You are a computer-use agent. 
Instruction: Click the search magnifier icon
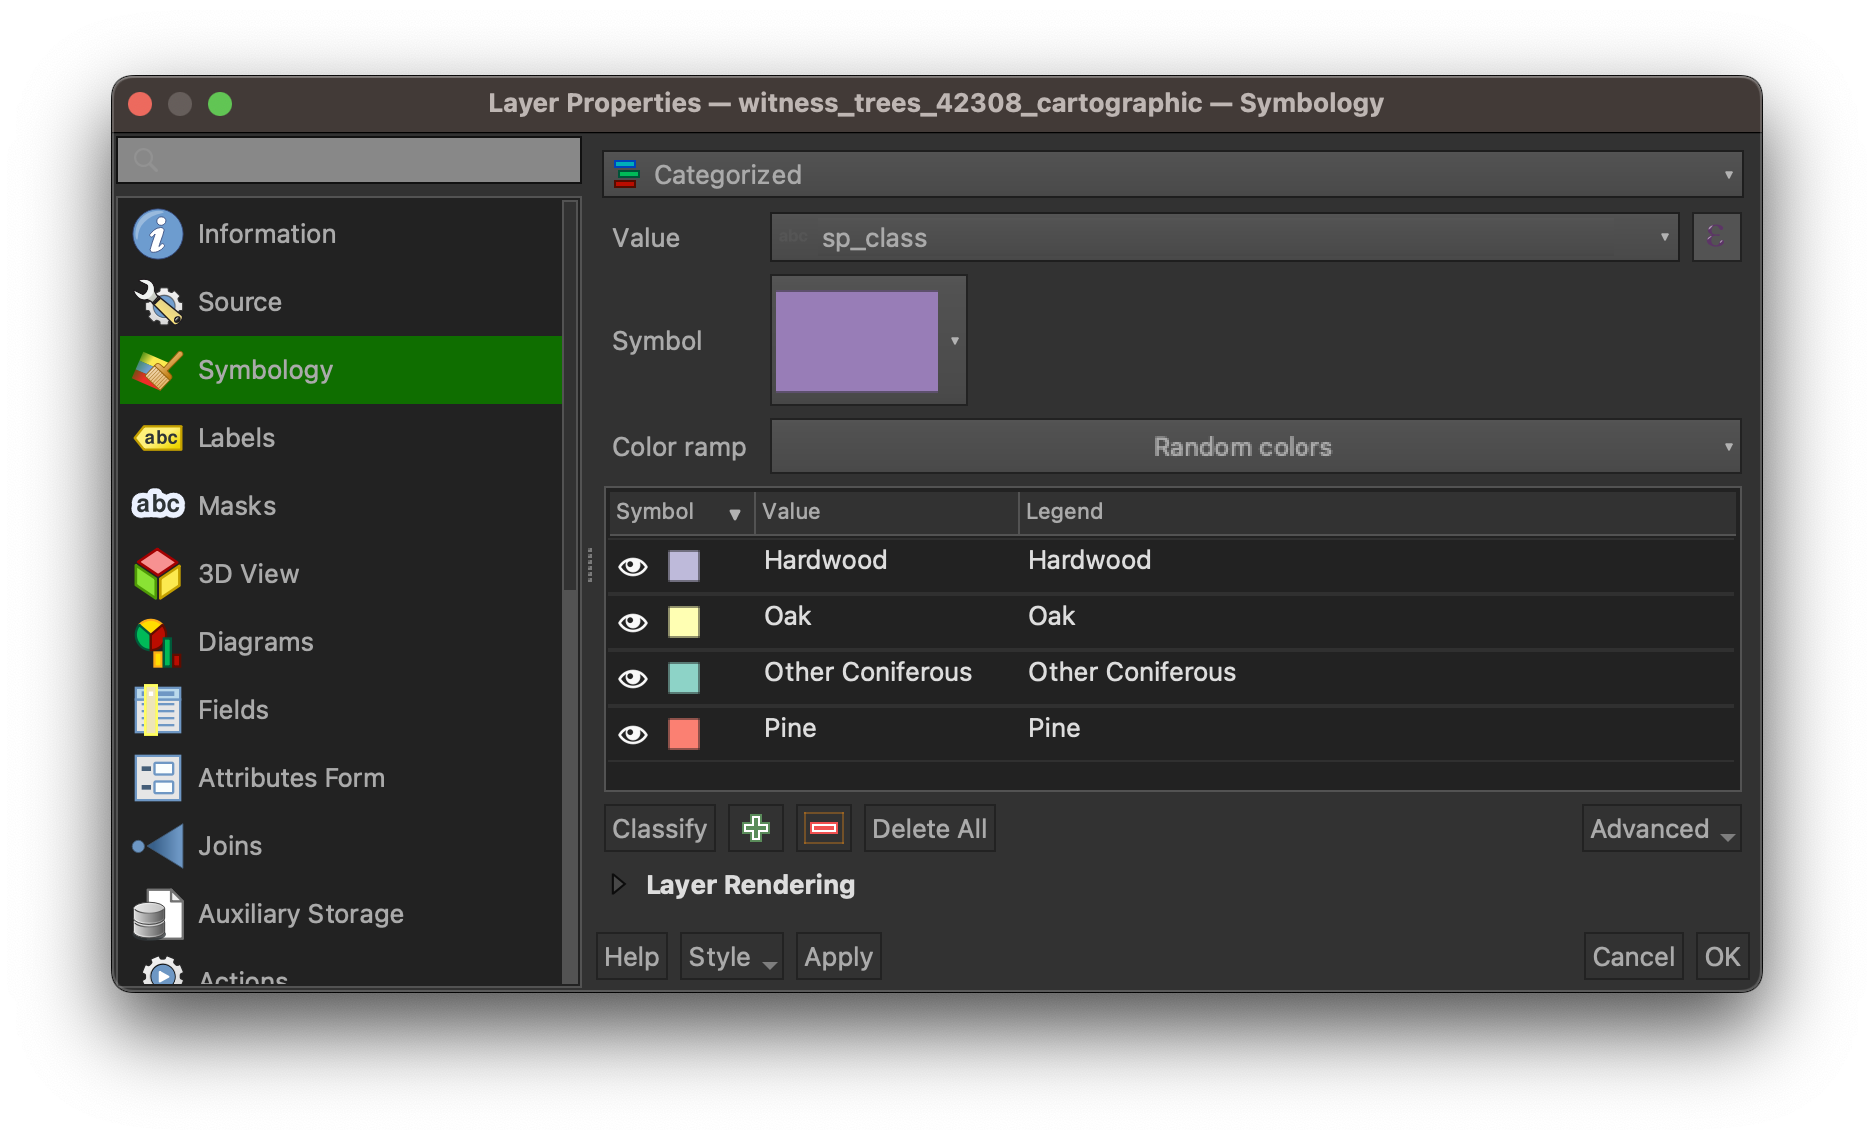145,160
